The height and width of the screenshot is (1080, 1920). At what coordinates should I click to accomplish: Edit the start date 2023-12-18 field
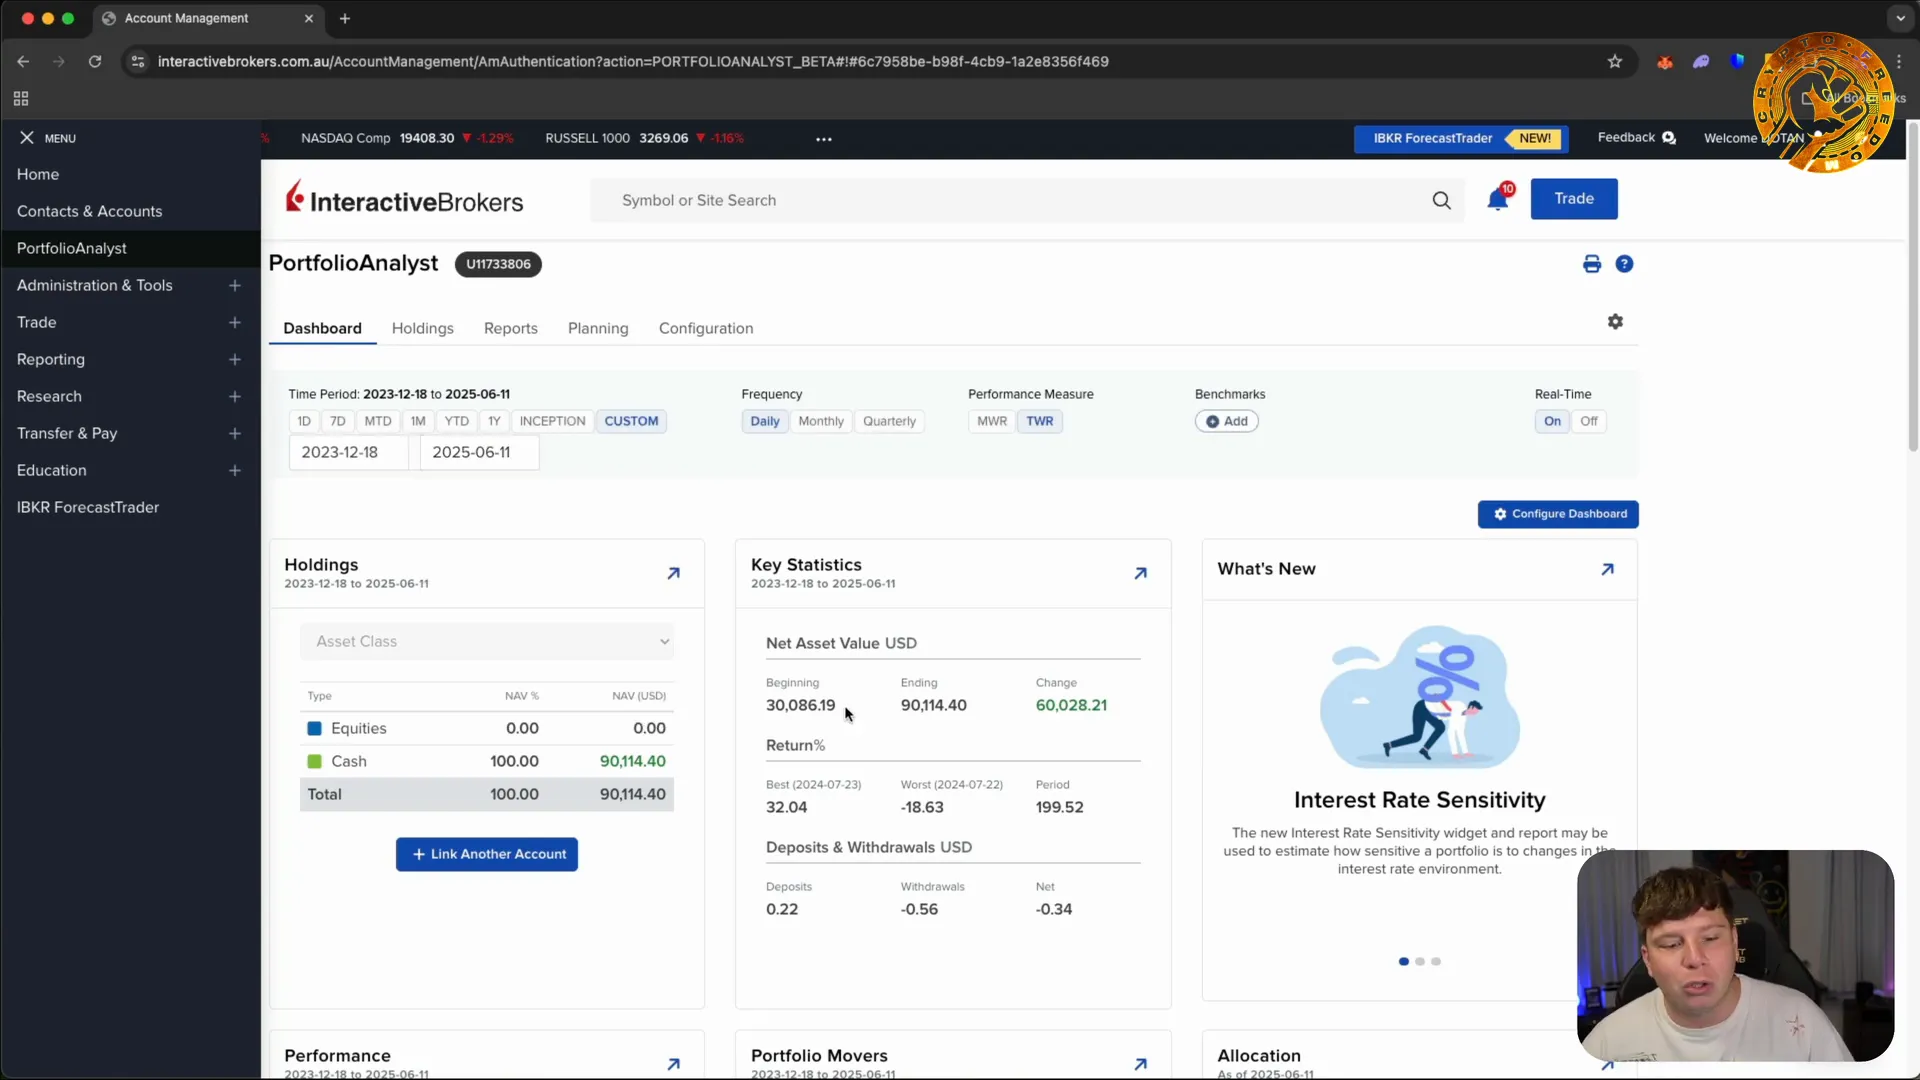pos(348,452)
